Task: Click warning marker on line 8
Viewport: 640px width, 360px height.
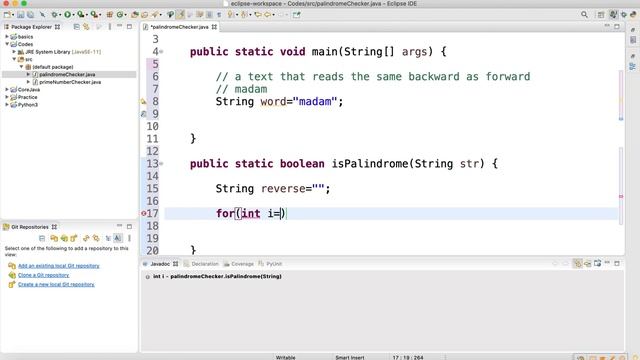Action: coord(143,101)
